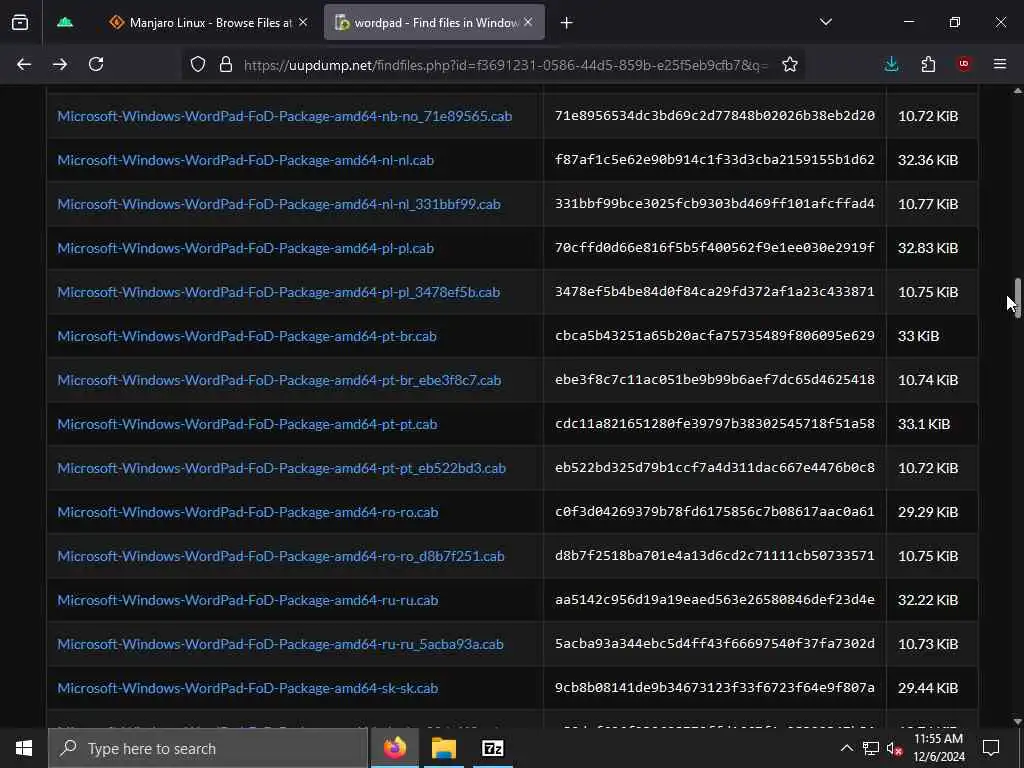Select hash starting 5acba93a344e

point(714,643)
